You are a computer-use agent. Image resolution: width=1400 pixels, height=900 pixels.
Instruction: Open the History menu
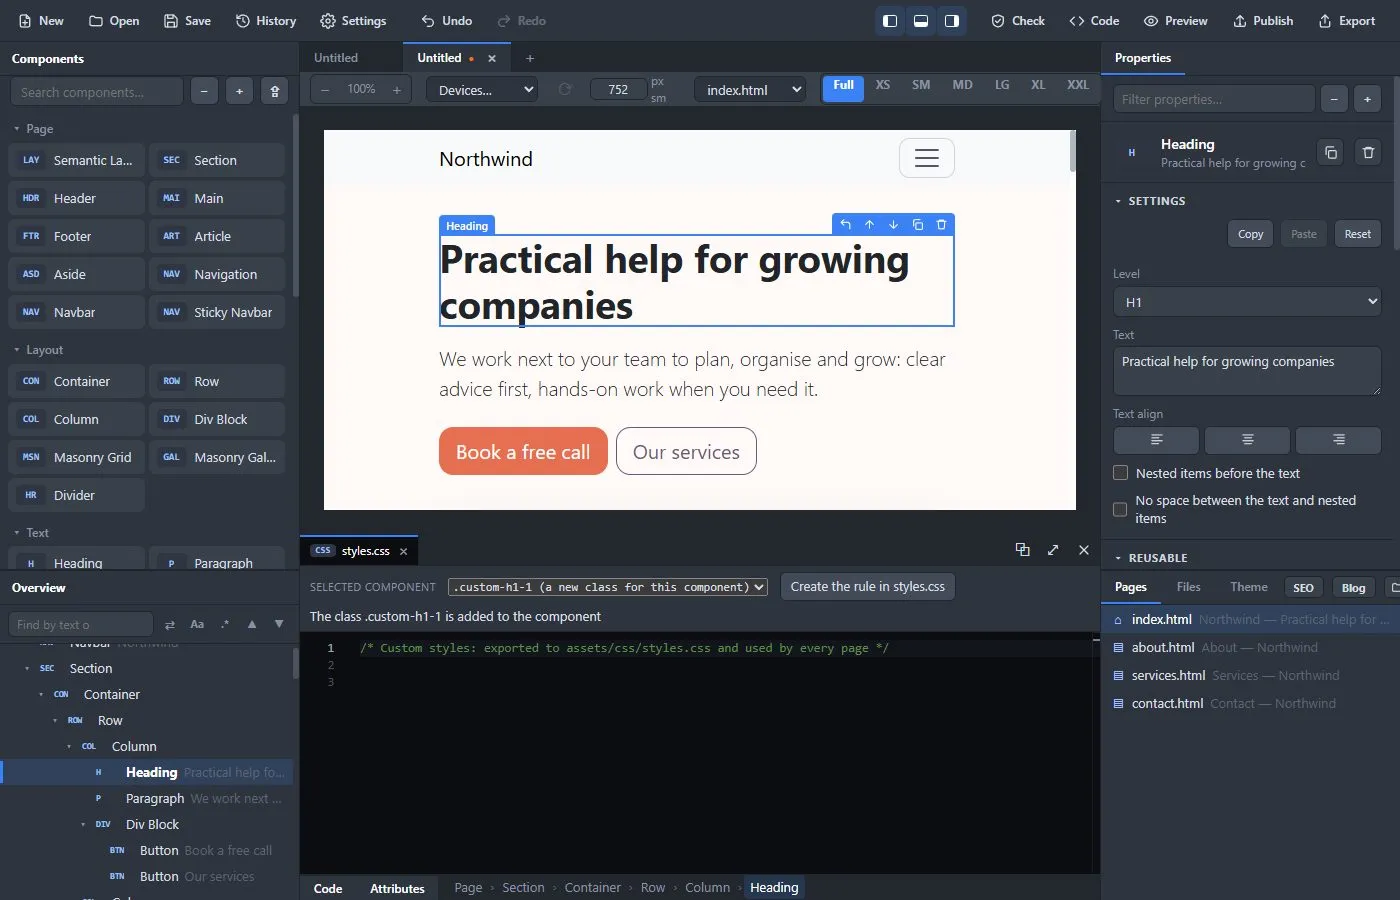pyautogui.click(x=266, y=21)
